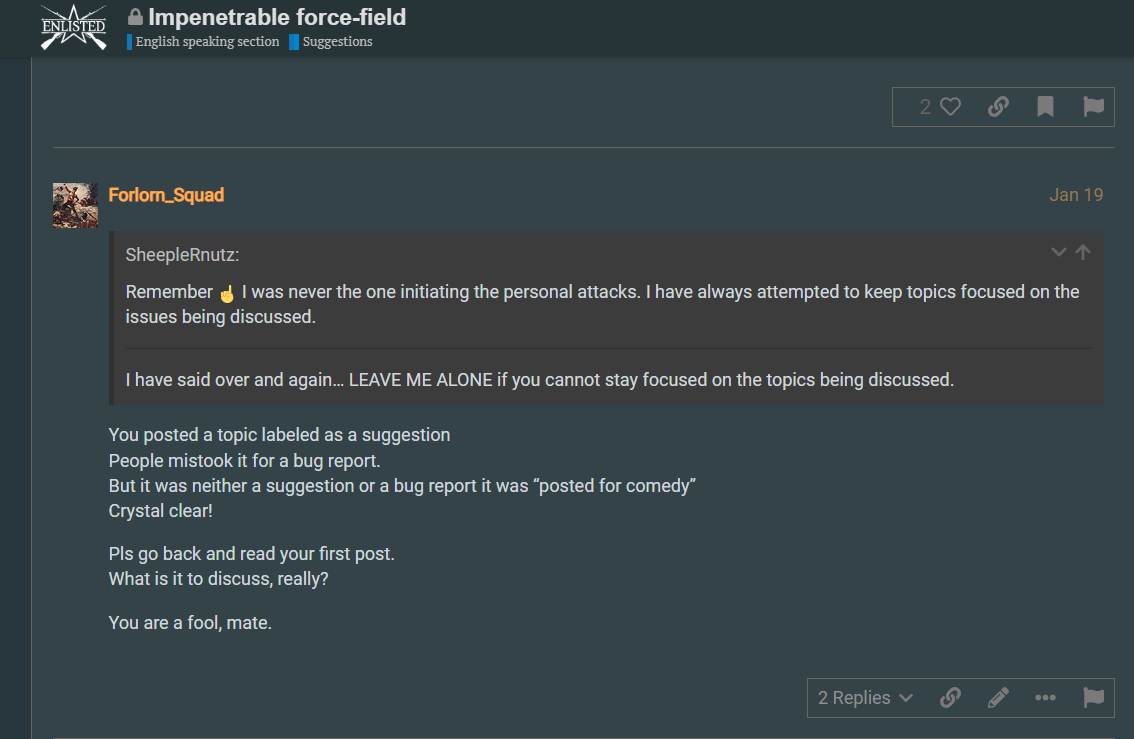Open the Jan 19 post date link
Screen dimensions: 1134x739
[1076, 195]
